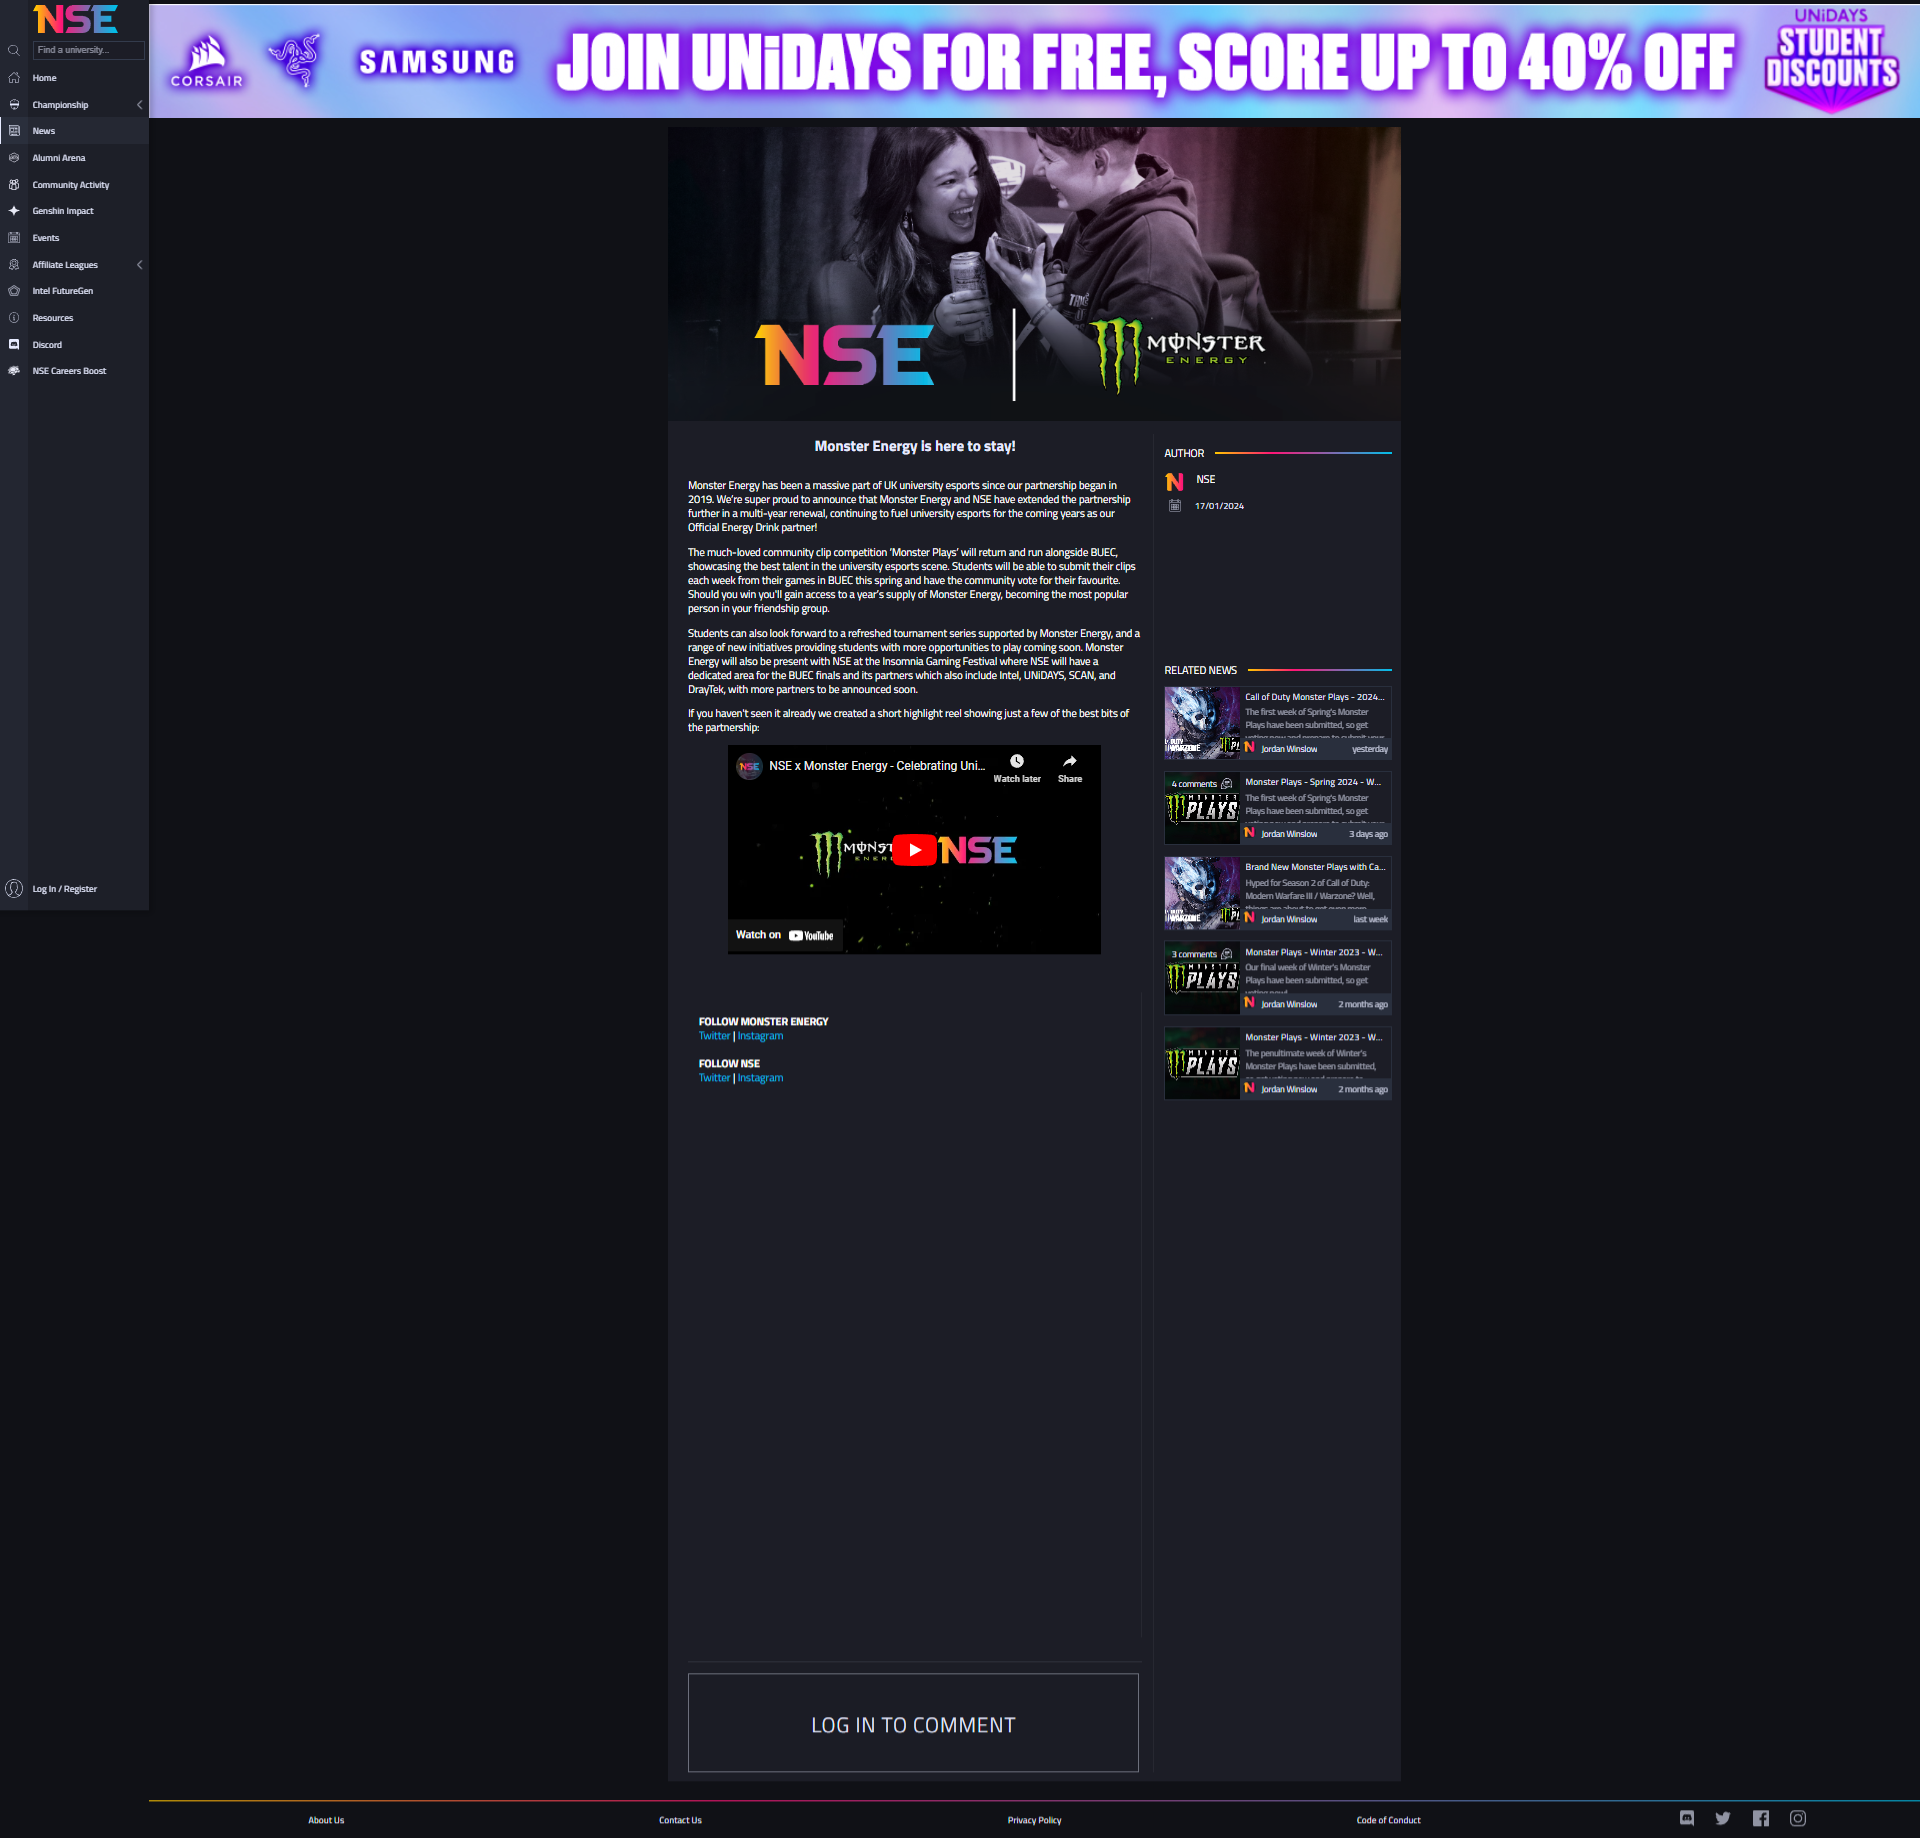Open Call of Duty Monster Plays thumbnail

click(x=1201, y=722)
